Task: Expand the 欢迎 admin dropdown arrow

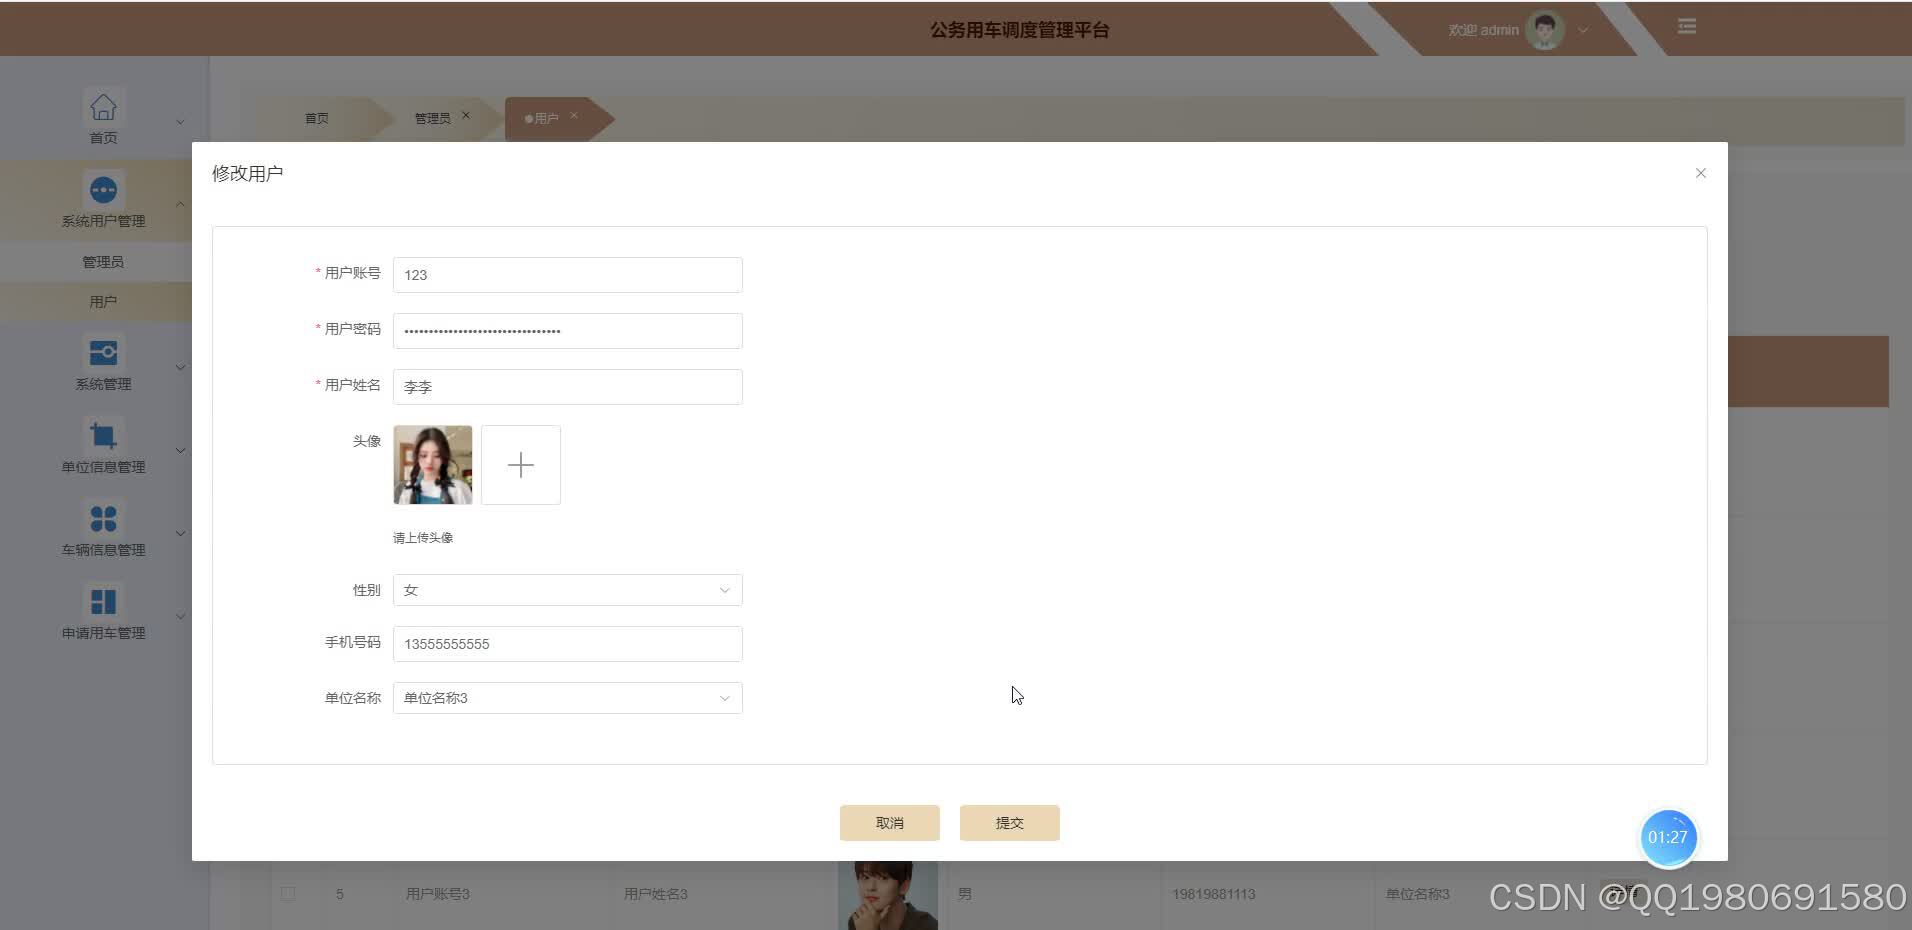Action: pyautogui.click(x=1583, y=31)
